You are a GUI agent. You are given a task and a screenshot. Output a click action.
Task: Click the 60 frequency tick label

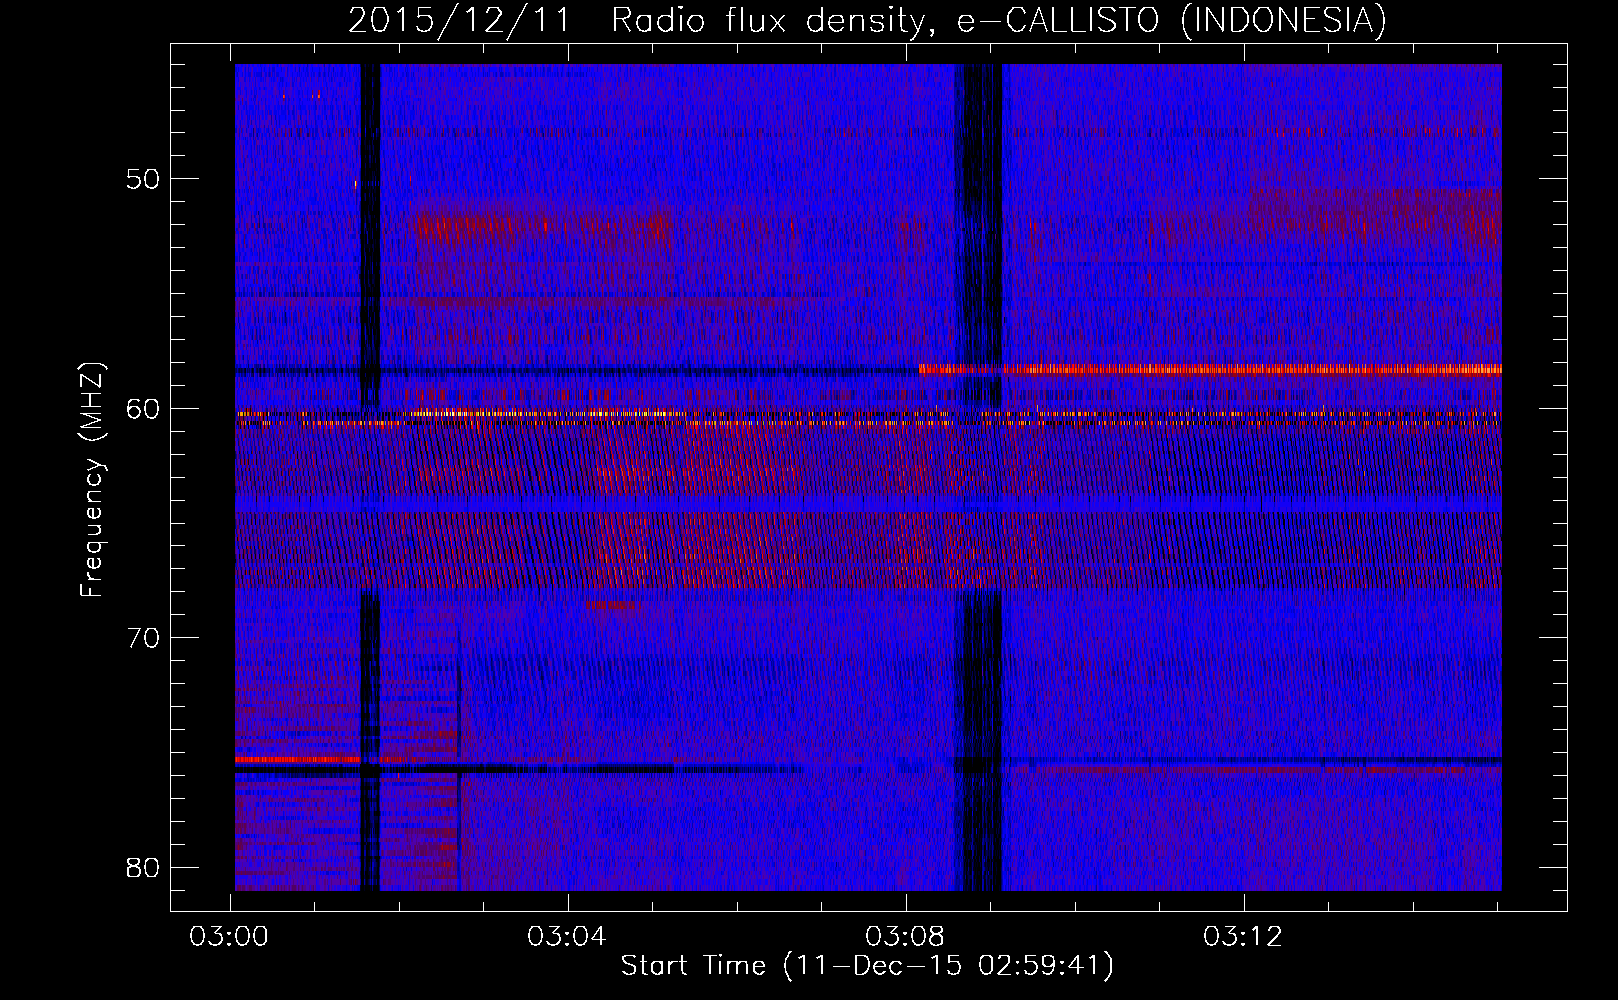tap(144, 408)
